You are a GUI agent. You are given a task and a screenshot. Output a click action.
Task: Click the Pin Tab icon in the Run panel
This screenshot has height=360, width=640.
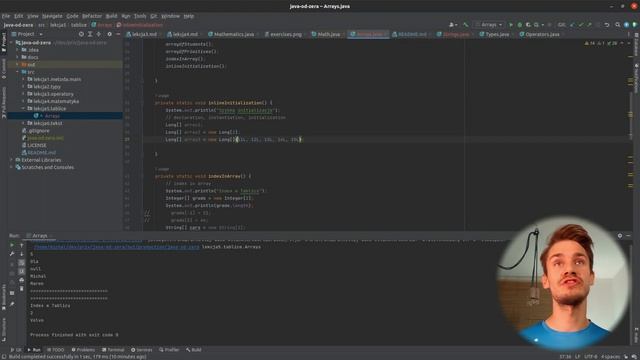point(12,304)
